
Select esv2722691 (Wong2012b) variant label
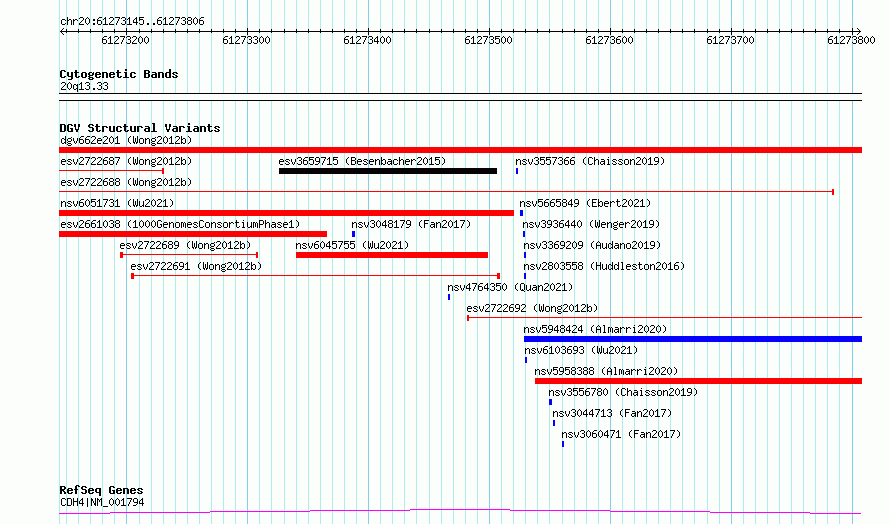196,266
